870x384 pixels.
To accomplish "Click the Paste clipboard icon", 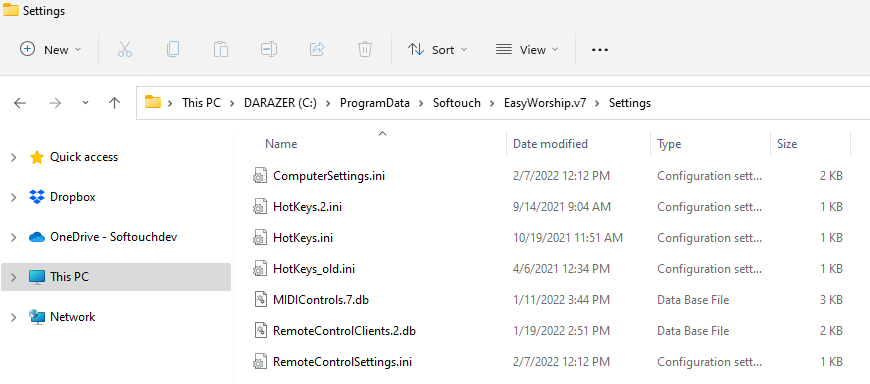I will 221,49.
